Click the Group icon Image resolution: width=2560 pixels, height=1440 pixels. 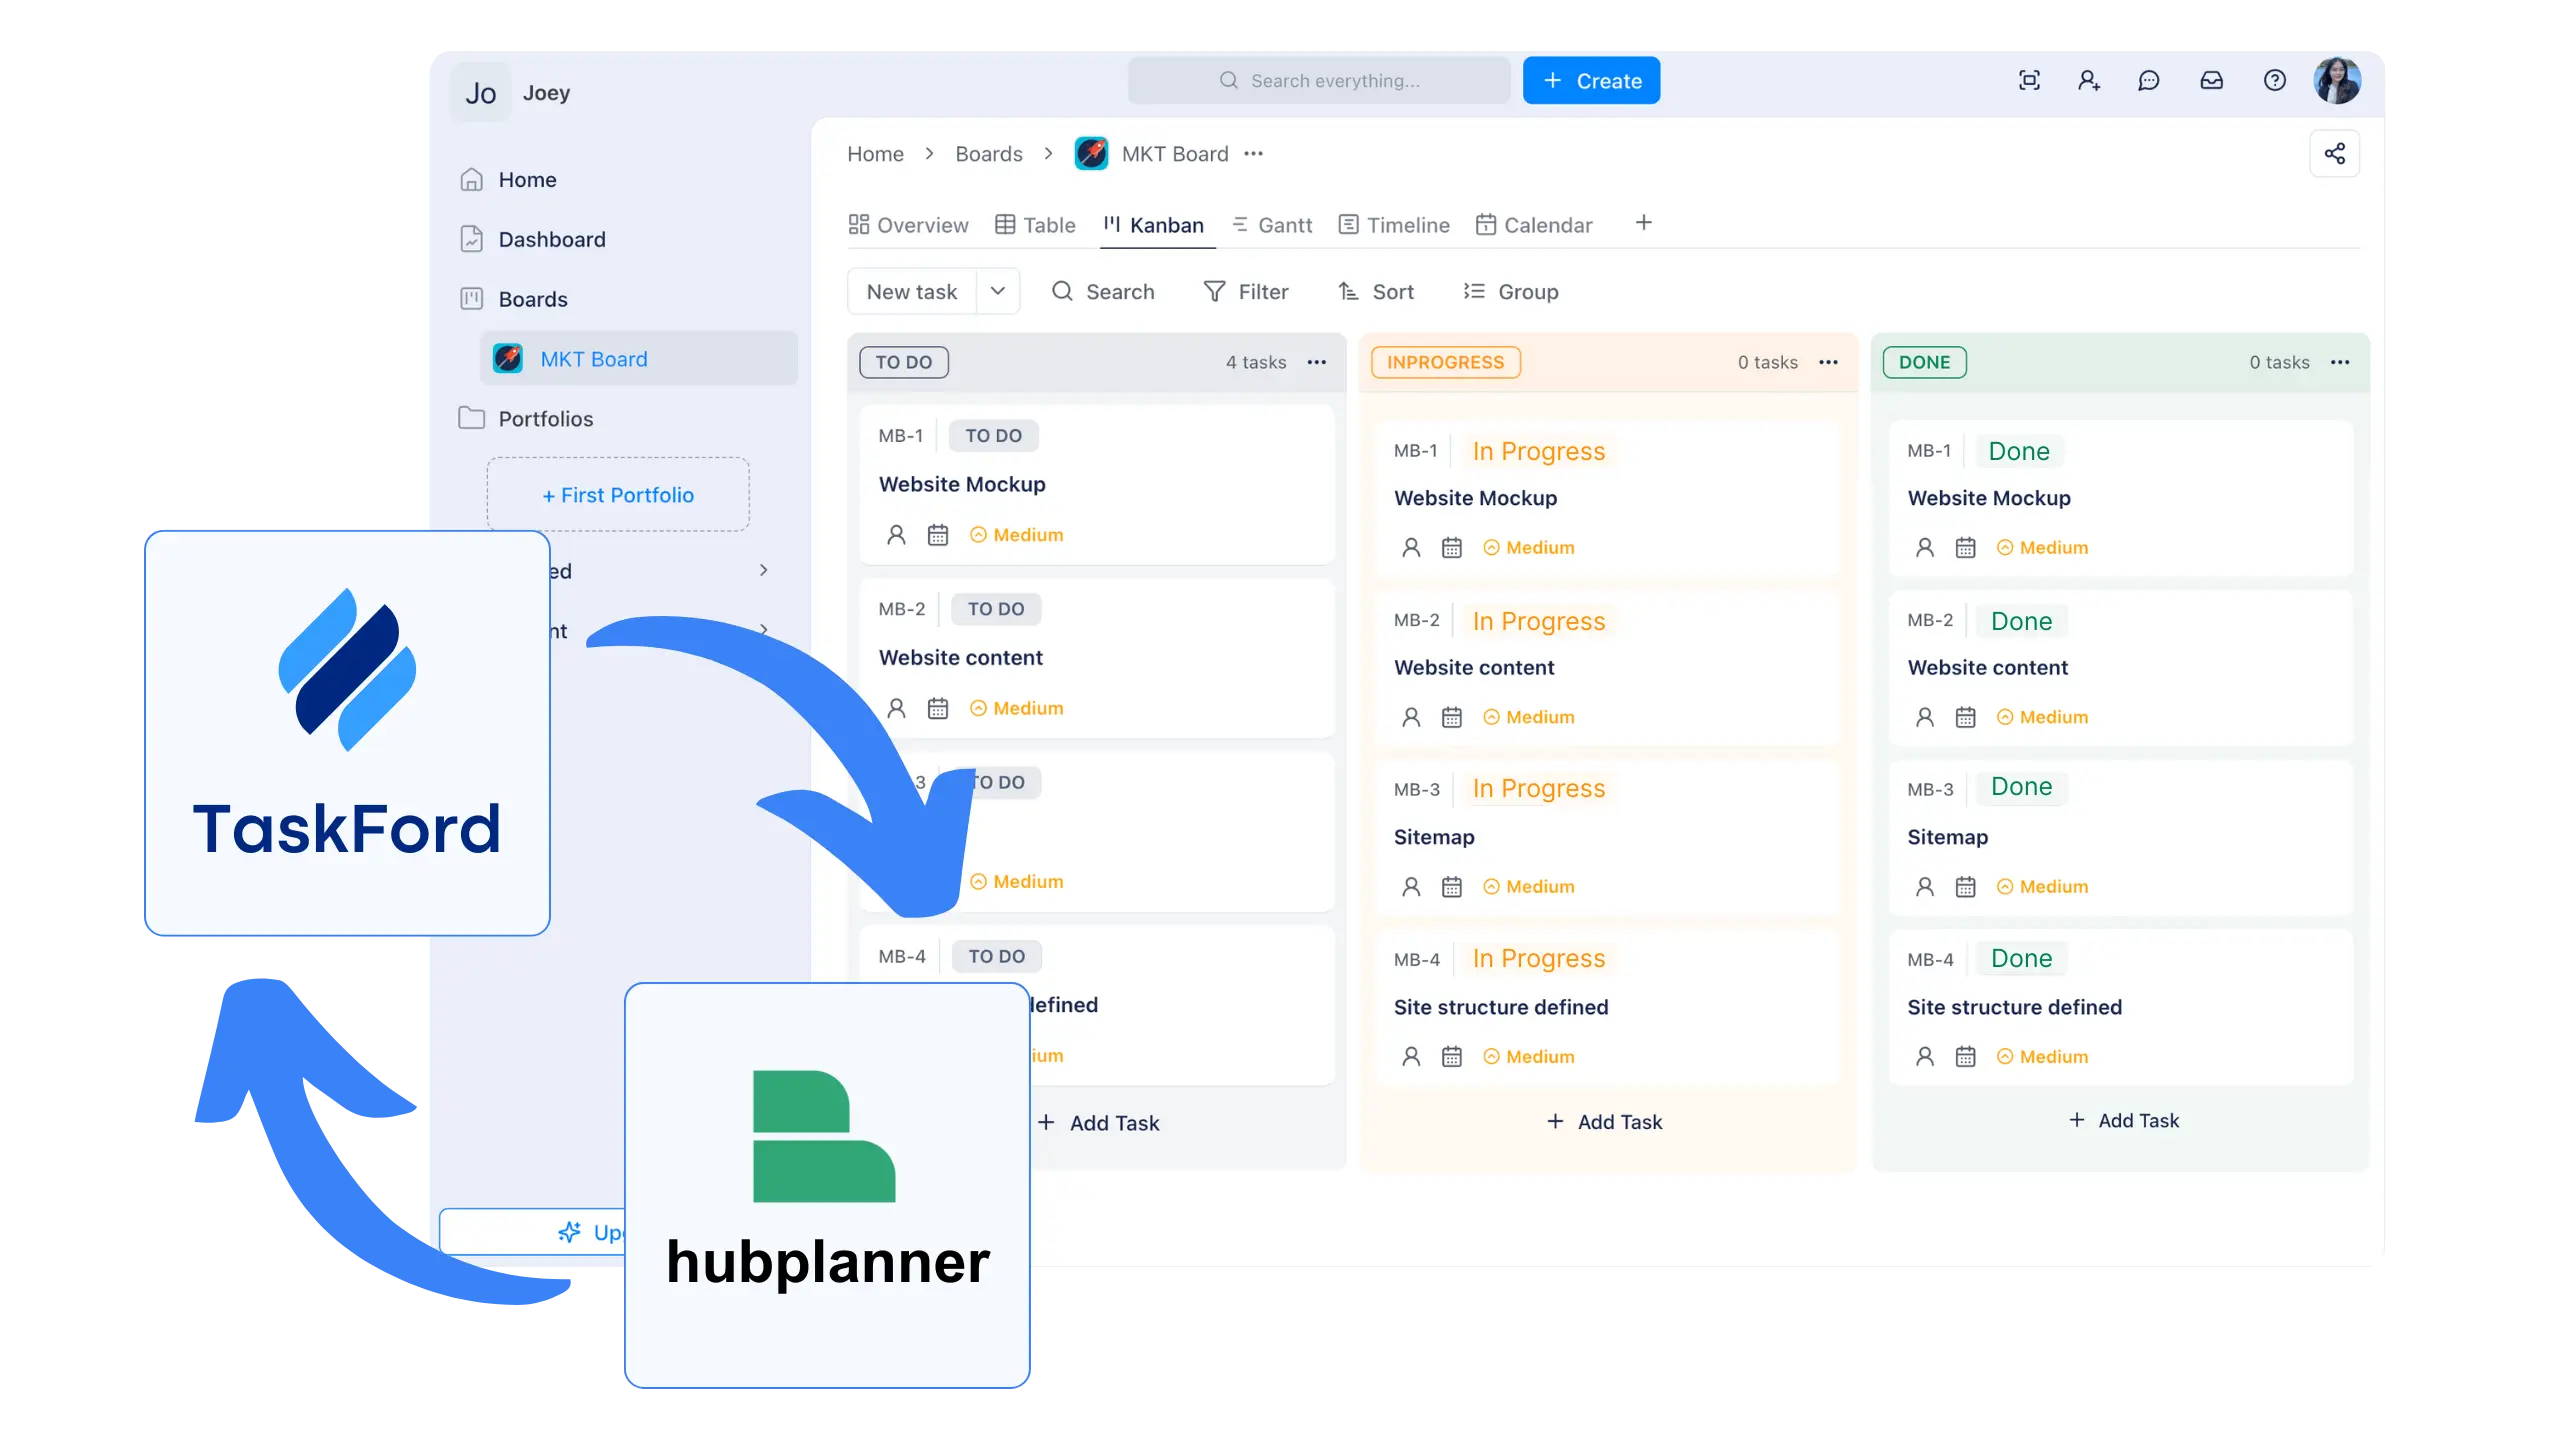click(x=1472, y=291)
